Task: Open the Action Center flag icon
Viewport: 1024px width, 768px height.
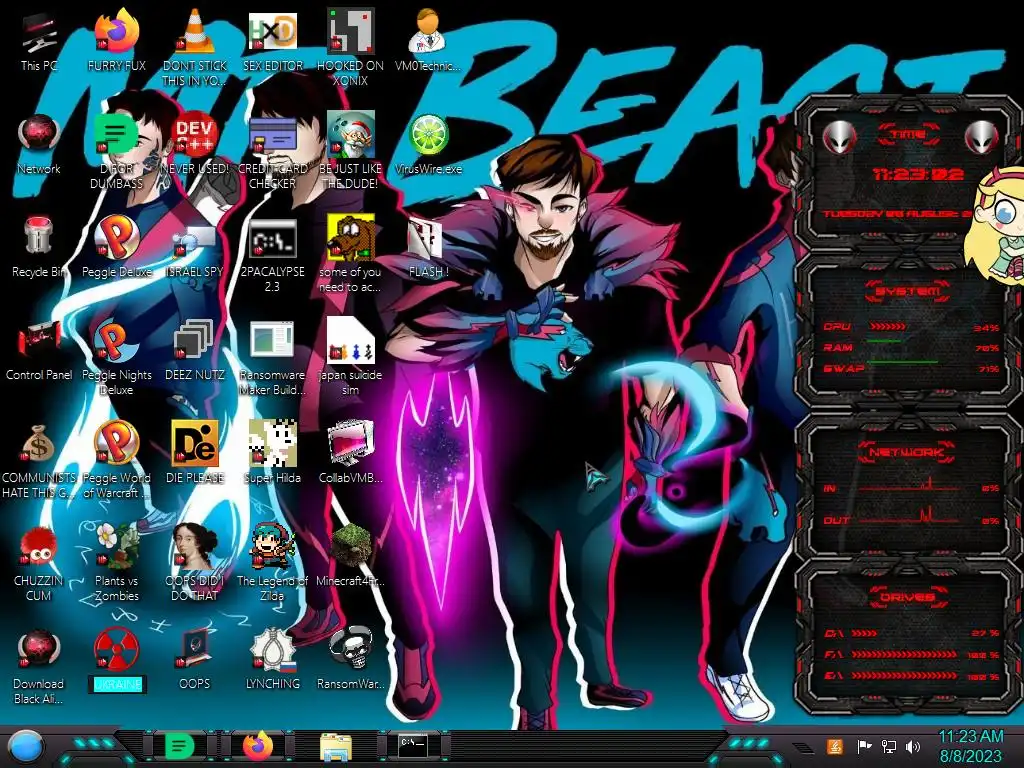Action: (864, 746)
